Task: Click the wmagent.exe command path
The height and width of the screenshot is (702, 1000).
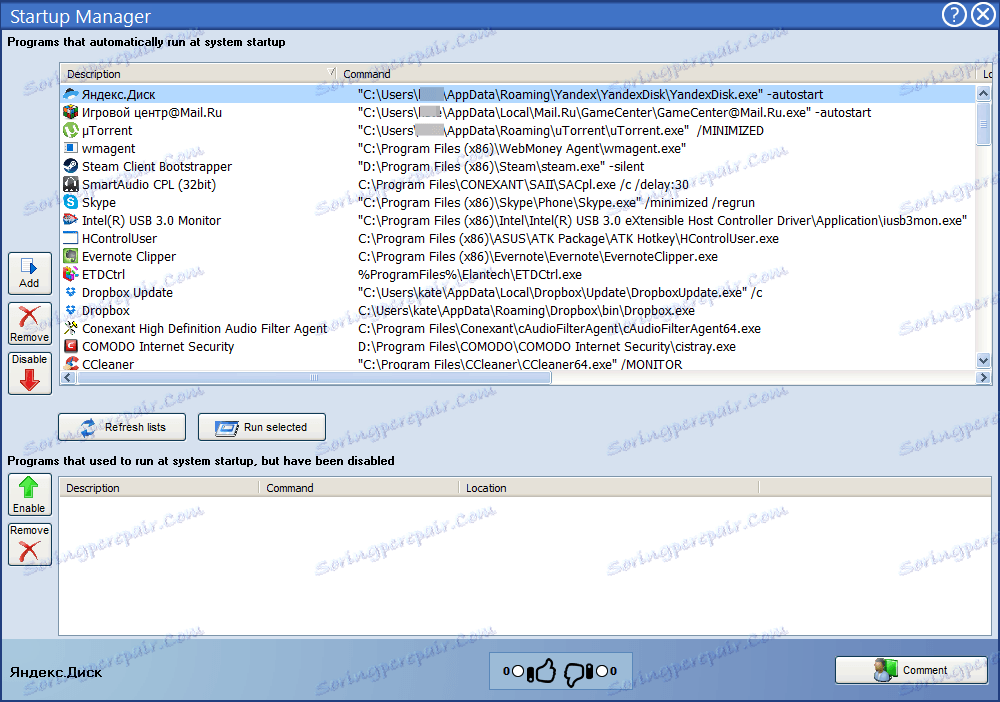Action: coord(522,148)
